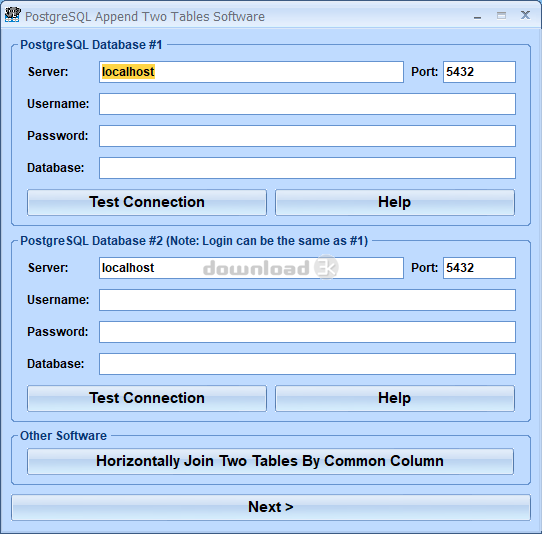Open Help for Database #1 section
This screenshot has height=534, width=542.
tap(395, 202)
